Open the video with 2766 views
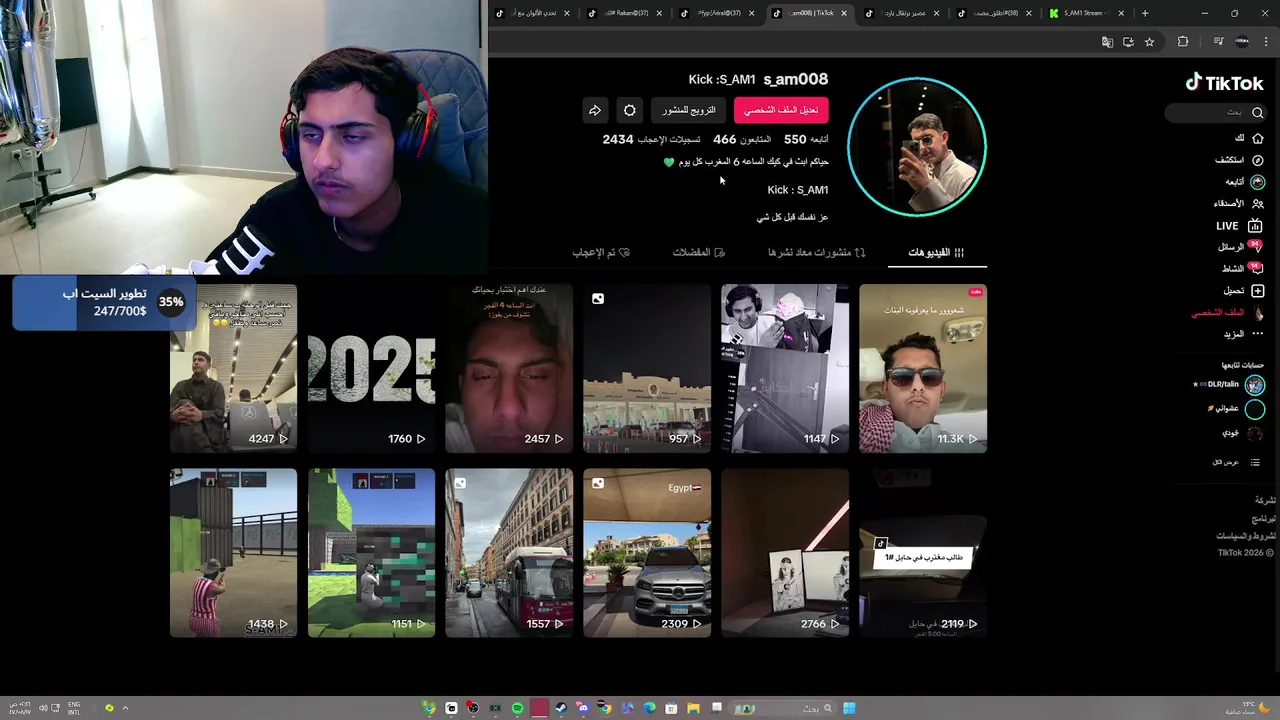The image size is (1280, 720). pos(785,553)
